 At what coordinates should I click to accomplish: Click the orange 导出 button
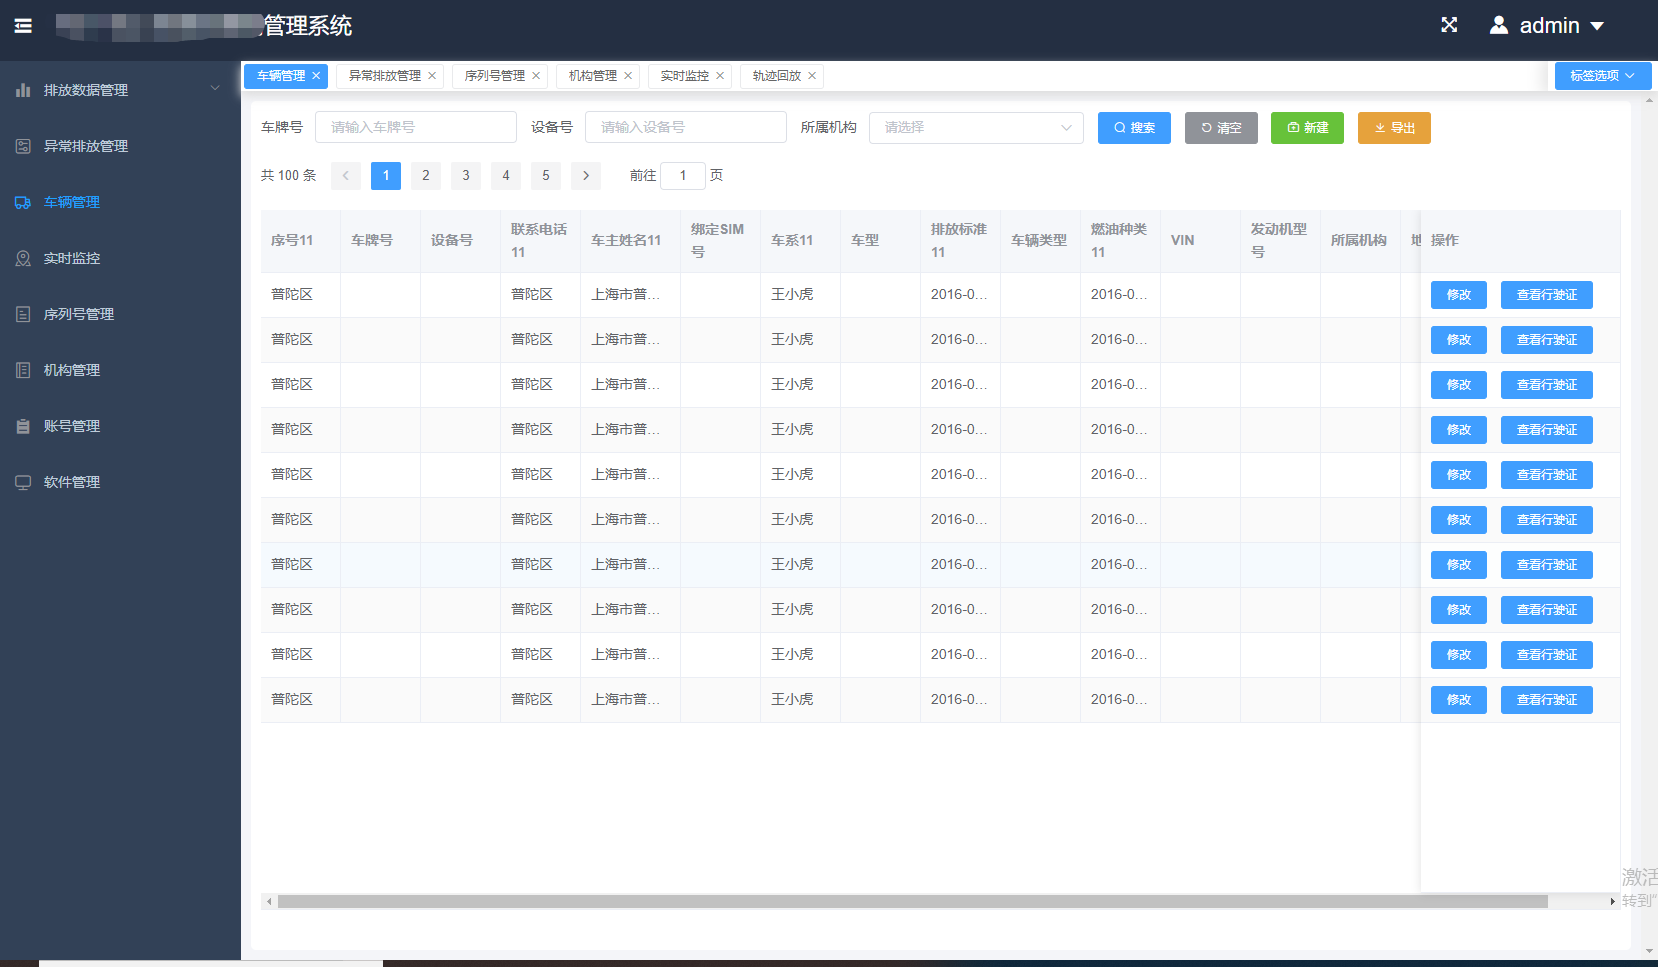pos(1394,128)
